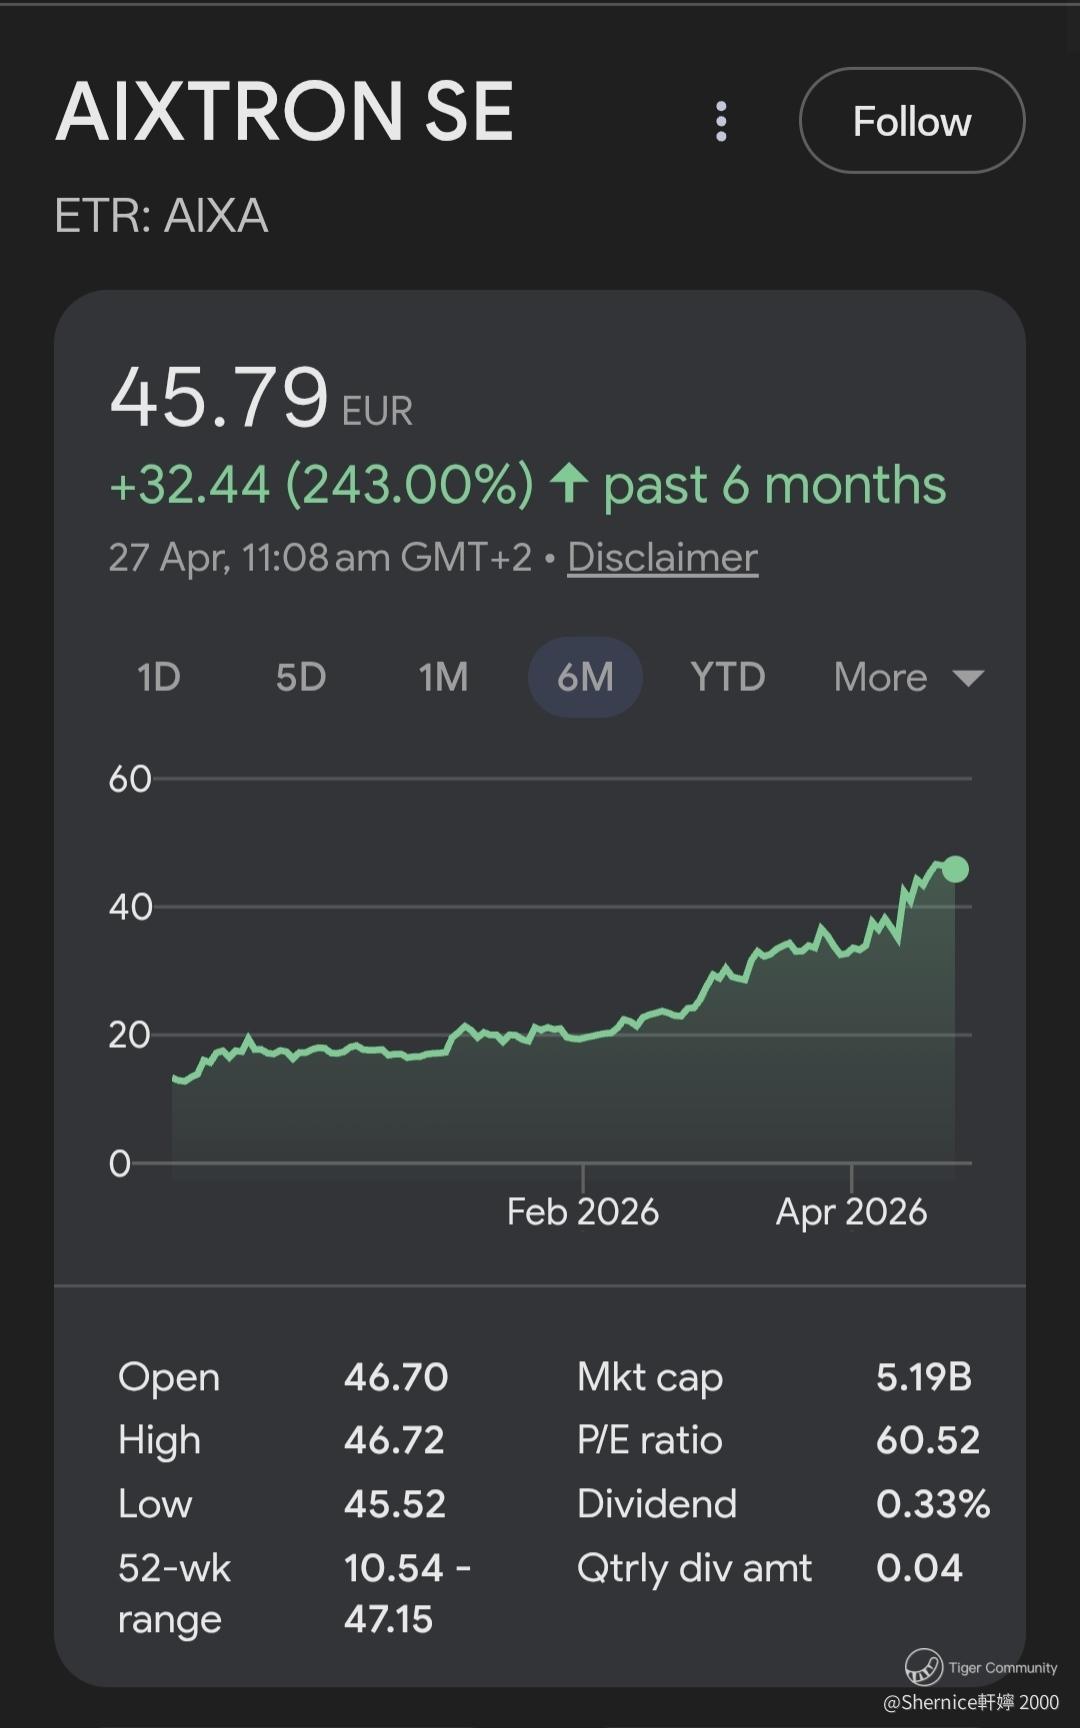Image resolution: width=1080 pixels, height=1728 pixels.
Task: Show the 1M chart view
Action: [443, 677]
